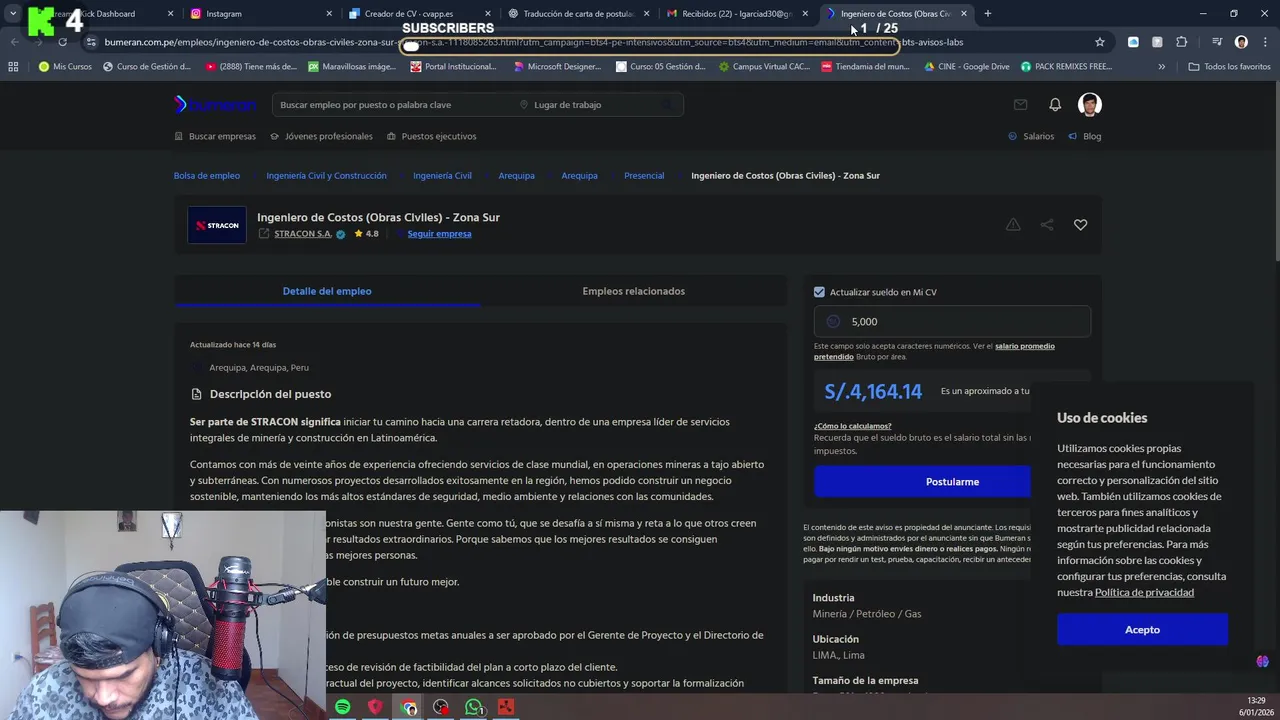1280x720 pixels.
Task: Go to Bolsa de empleo breadcrumb
Action: 207,175
